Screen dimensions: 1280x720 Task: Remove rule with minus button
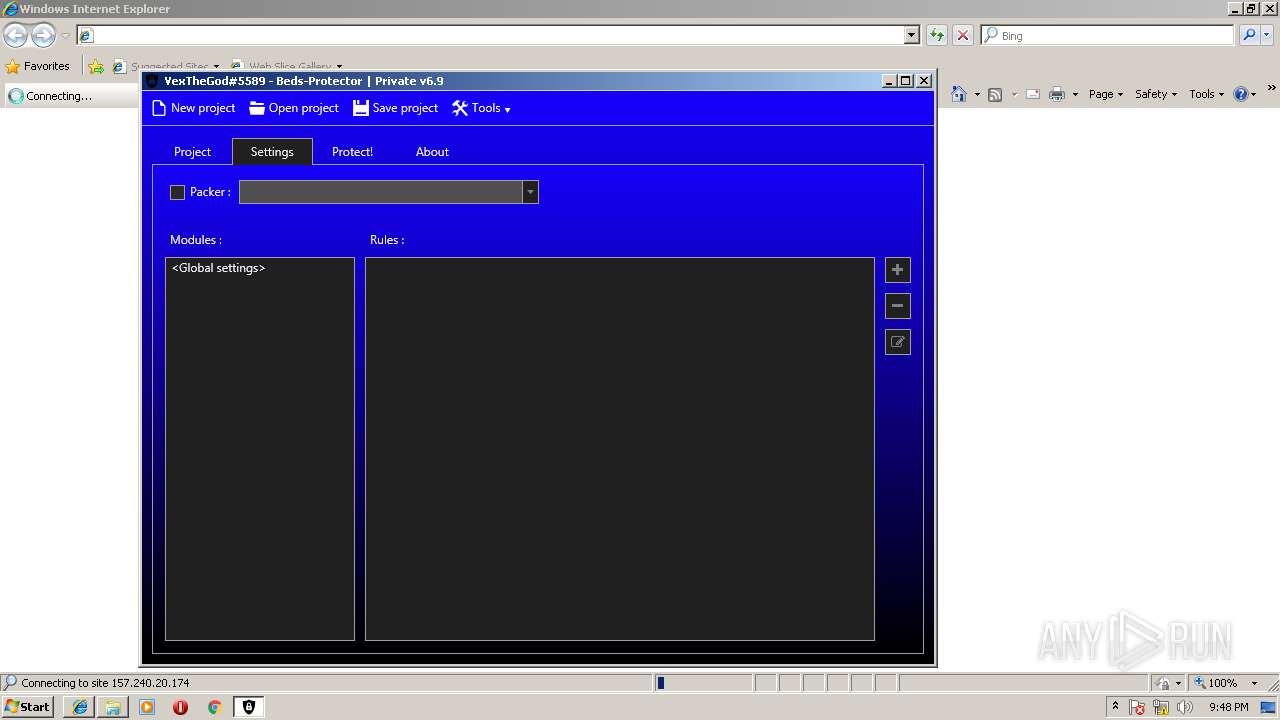point(898,306)
